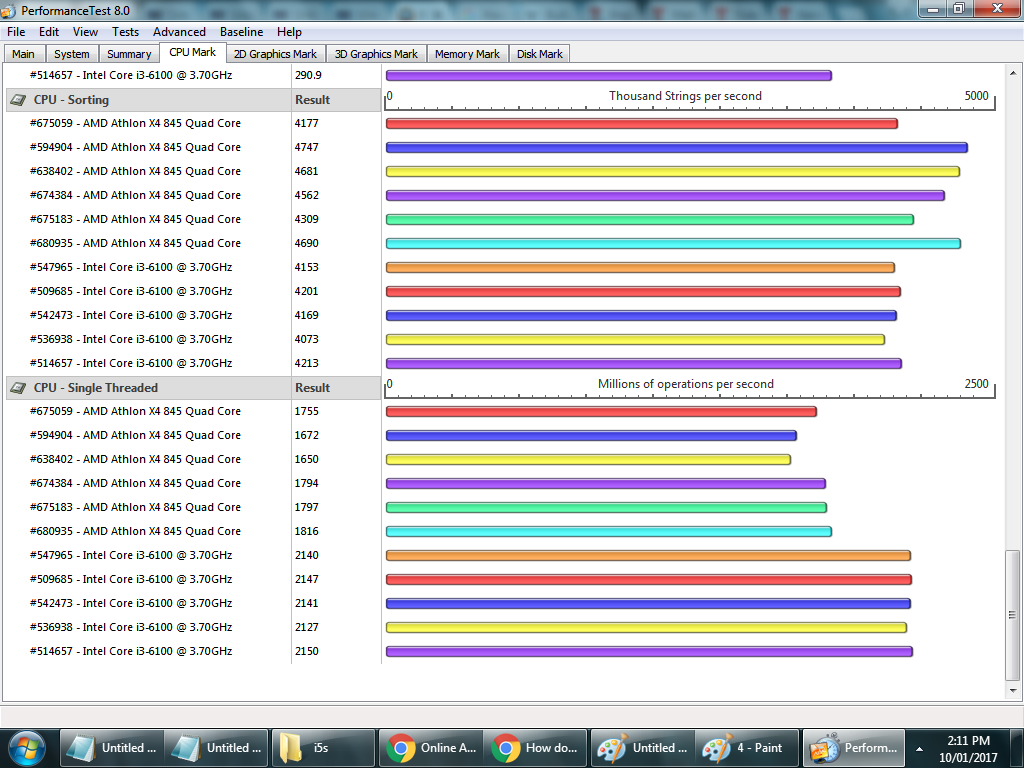Select Sorting row #594904 AMD Athlon X4 845
Image resolution: width=1024 pixels, height=768 pixels.
click(135, 148)
